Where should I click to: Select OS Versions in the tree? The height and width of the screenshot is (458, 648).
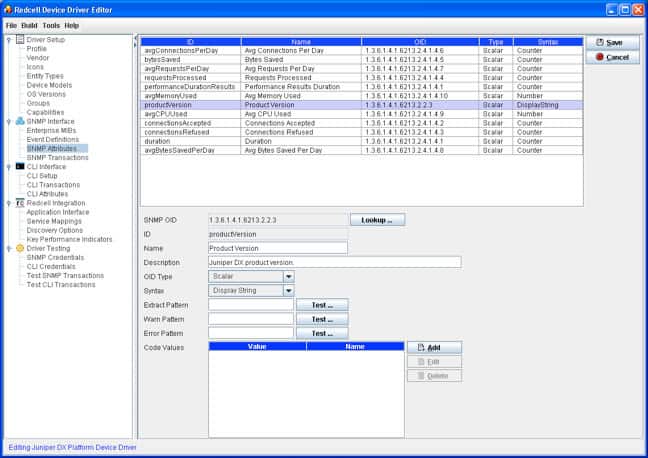[46, 94]
